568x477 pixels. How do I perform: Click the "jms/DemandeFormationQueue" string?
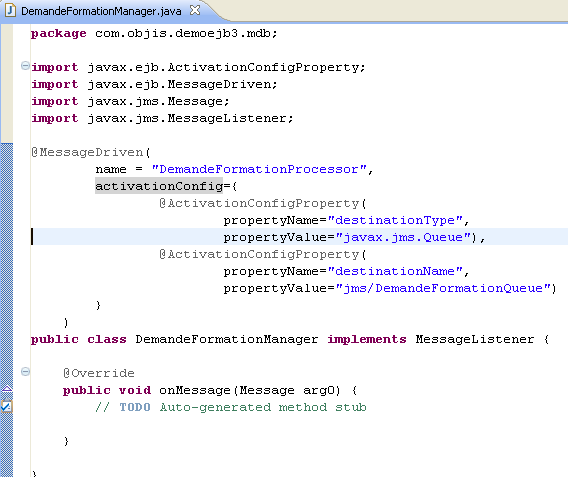[x=443, y=288]
